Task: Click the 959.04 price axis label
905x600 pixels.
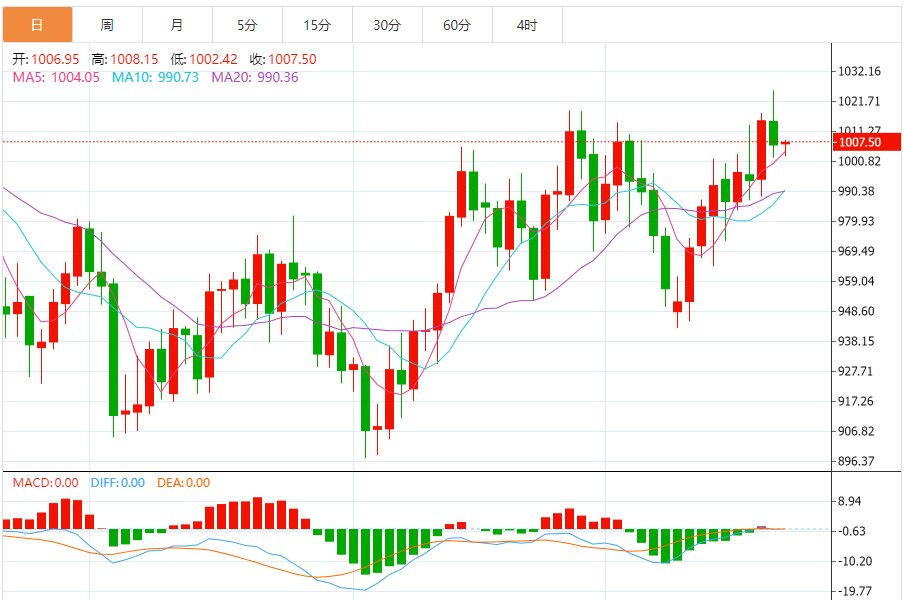Action: (856, 281)
